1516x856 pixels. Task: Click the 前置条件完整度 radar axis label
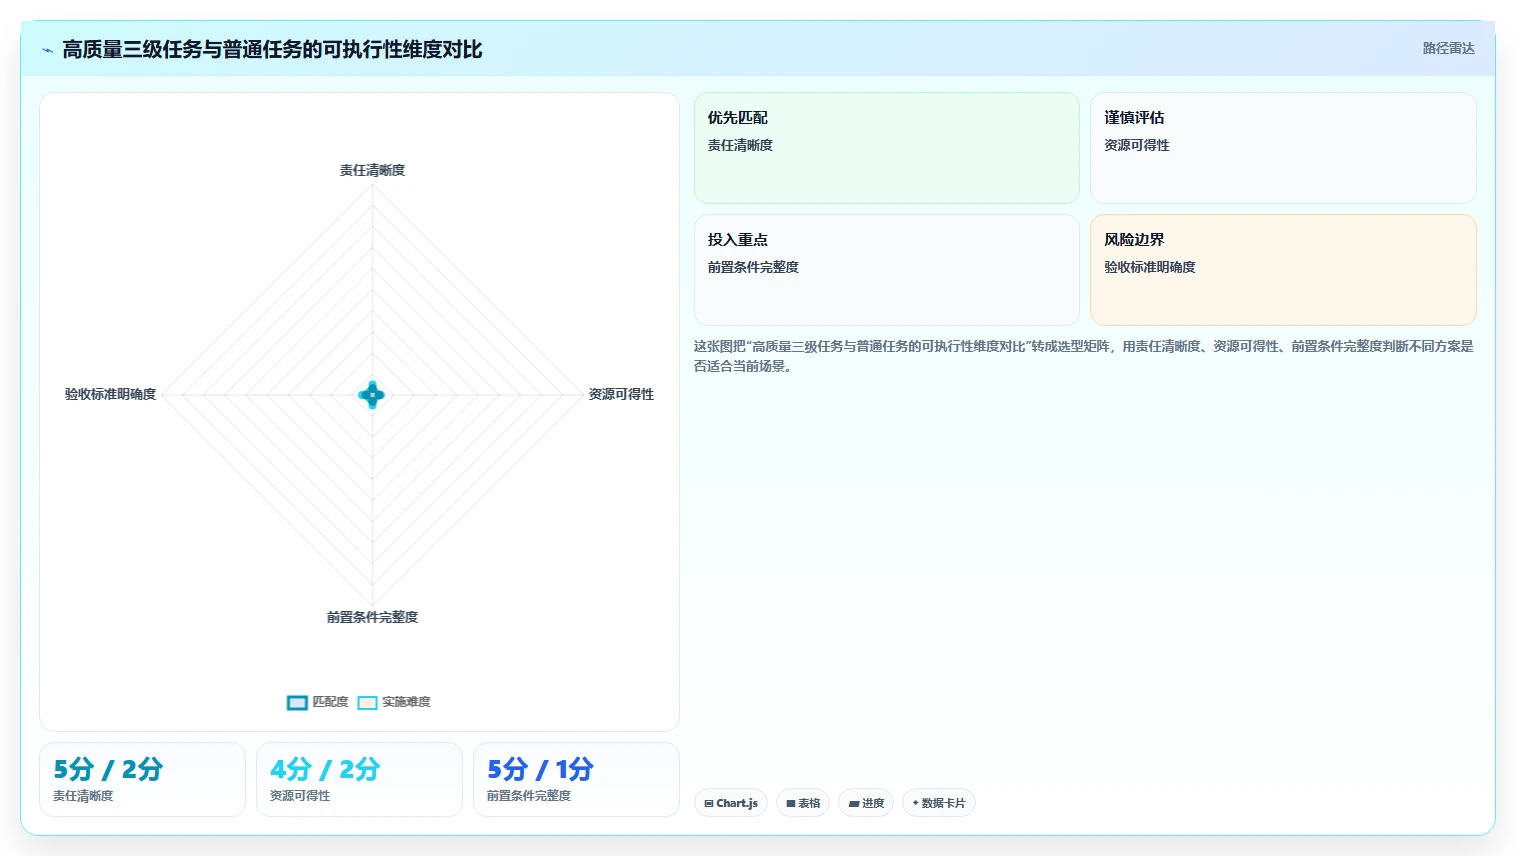click(372, 617)
